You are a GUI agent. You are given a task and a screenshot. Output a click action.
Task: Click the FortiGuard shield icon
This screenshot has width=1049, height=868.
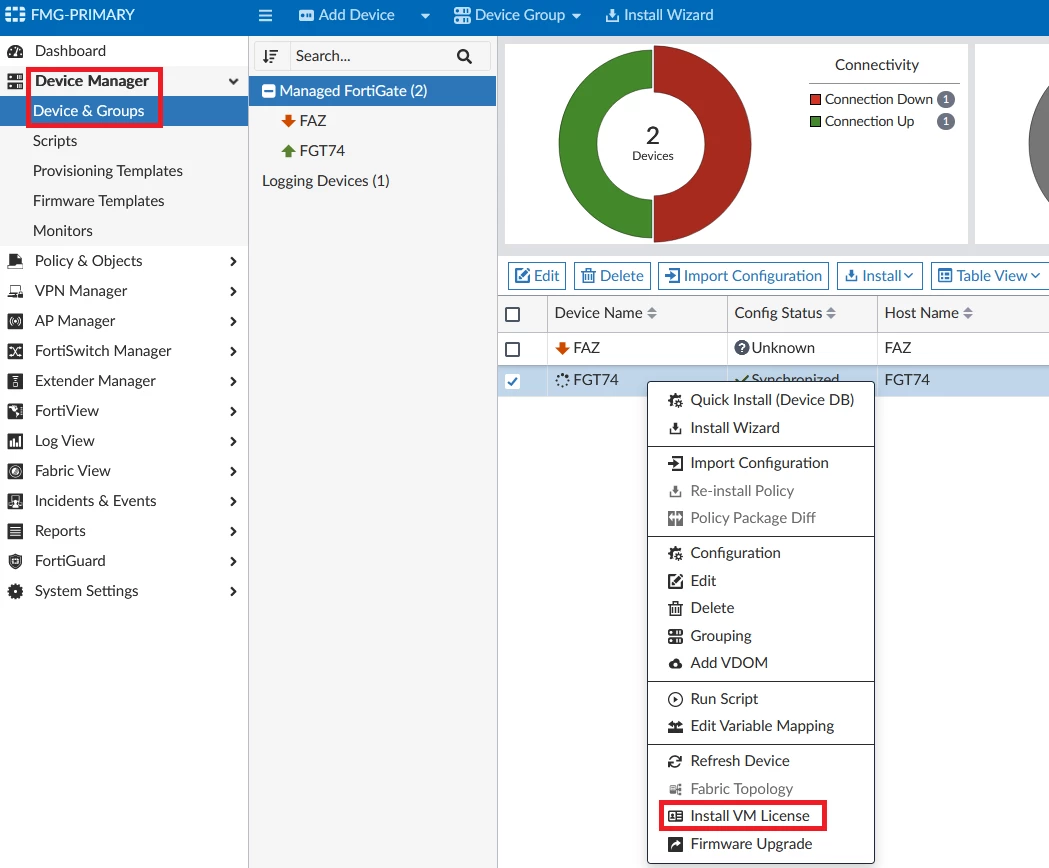[15, 561]
